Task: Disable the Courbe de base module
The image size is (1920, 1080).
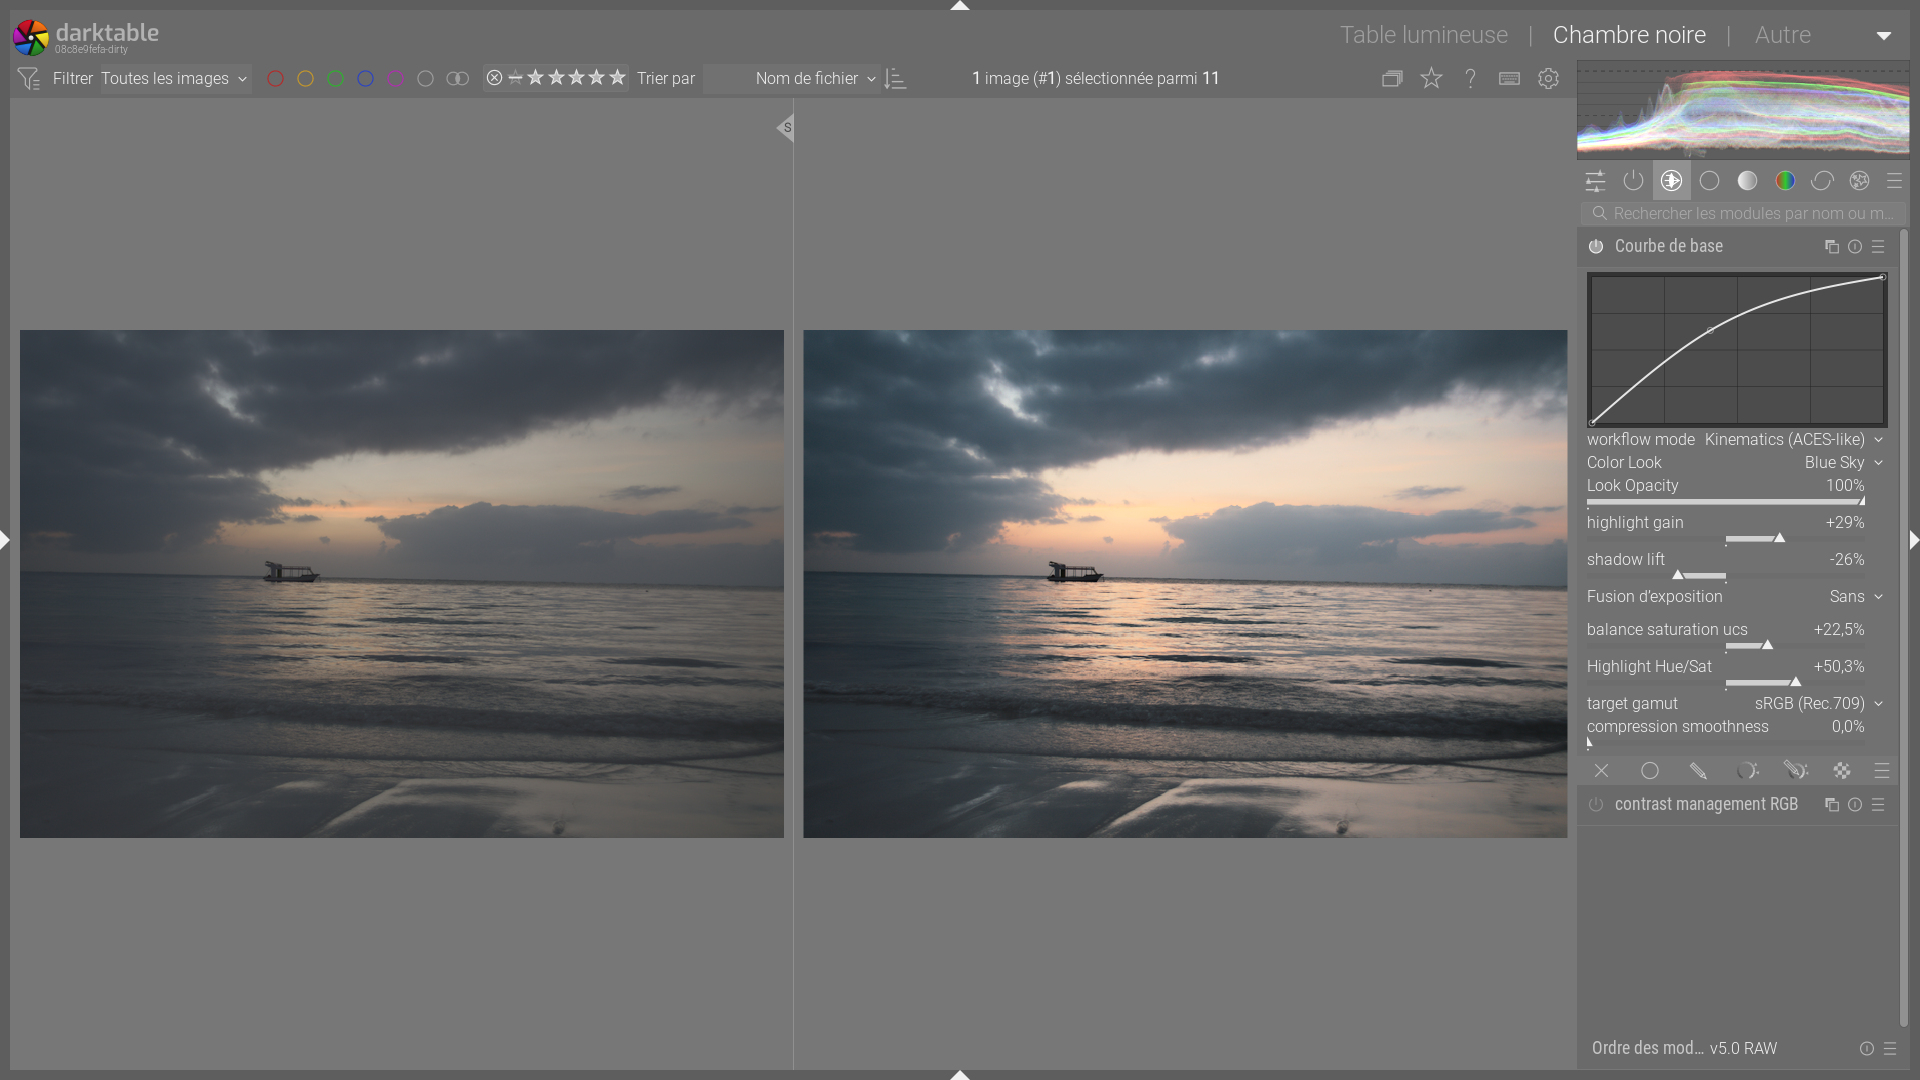Action: coord(1596,247)
